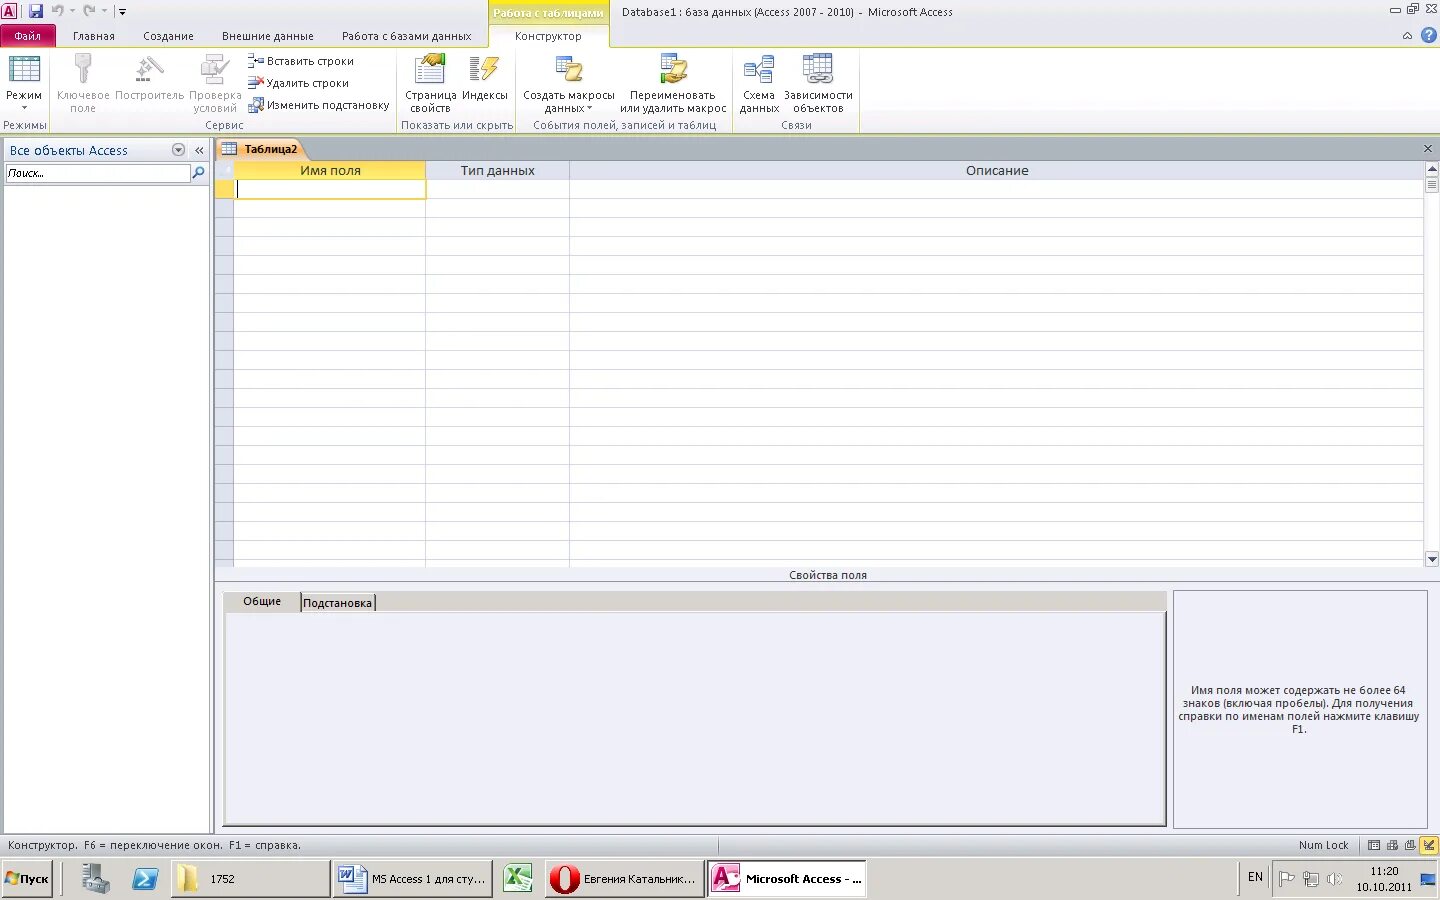Click Вставить строки button
1440x900 pixels.
[301, 61]
